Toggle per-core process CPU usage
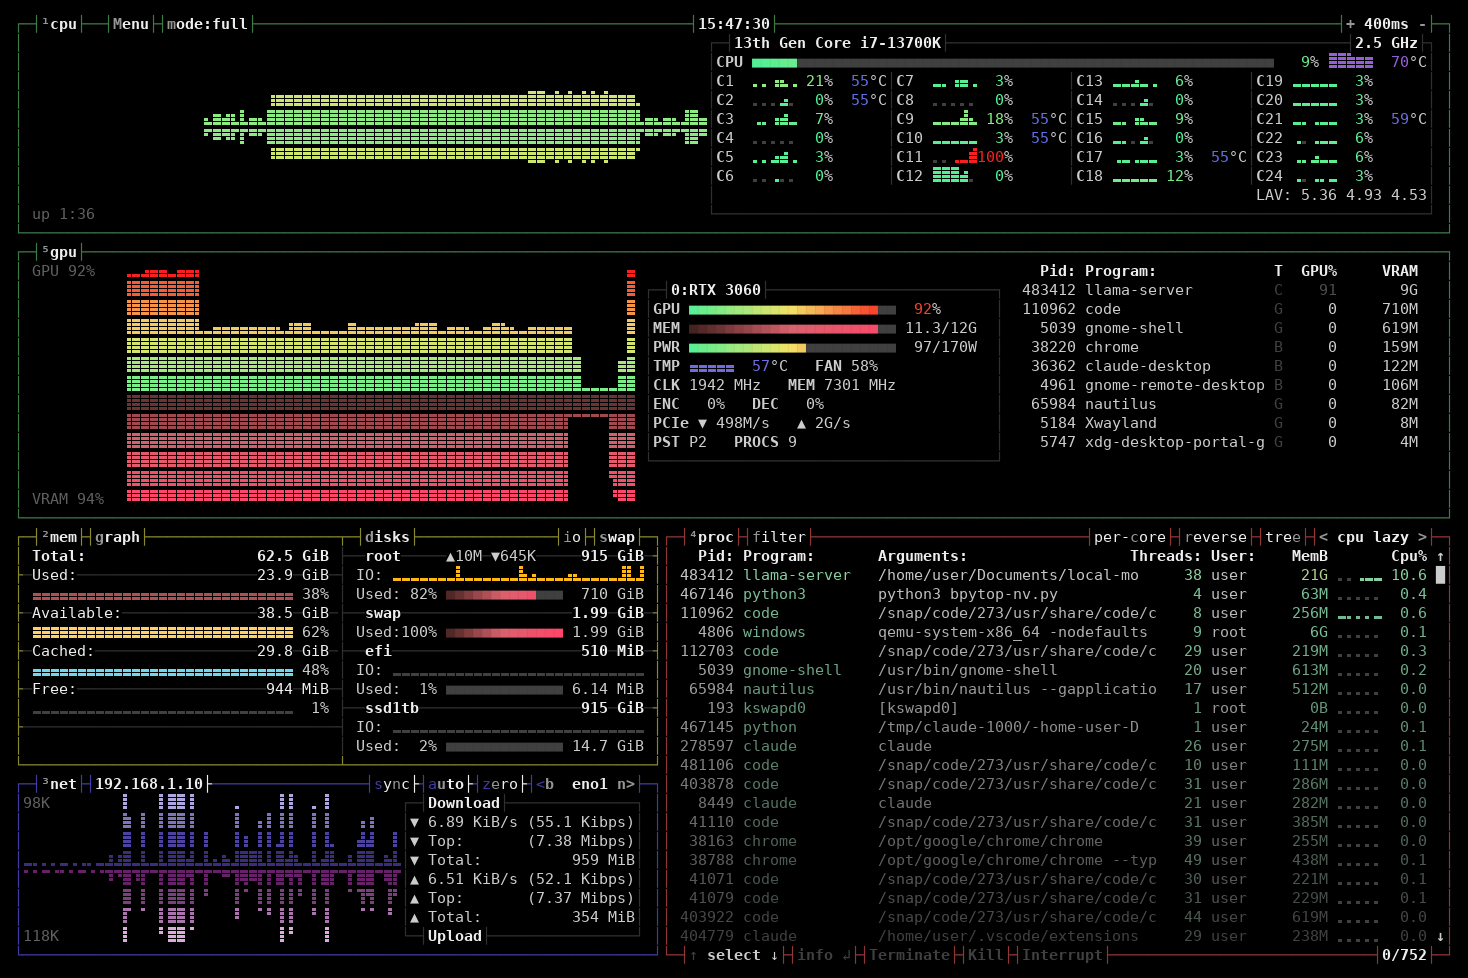Viewport: 1468px width, 978px height. [1130, 537]
